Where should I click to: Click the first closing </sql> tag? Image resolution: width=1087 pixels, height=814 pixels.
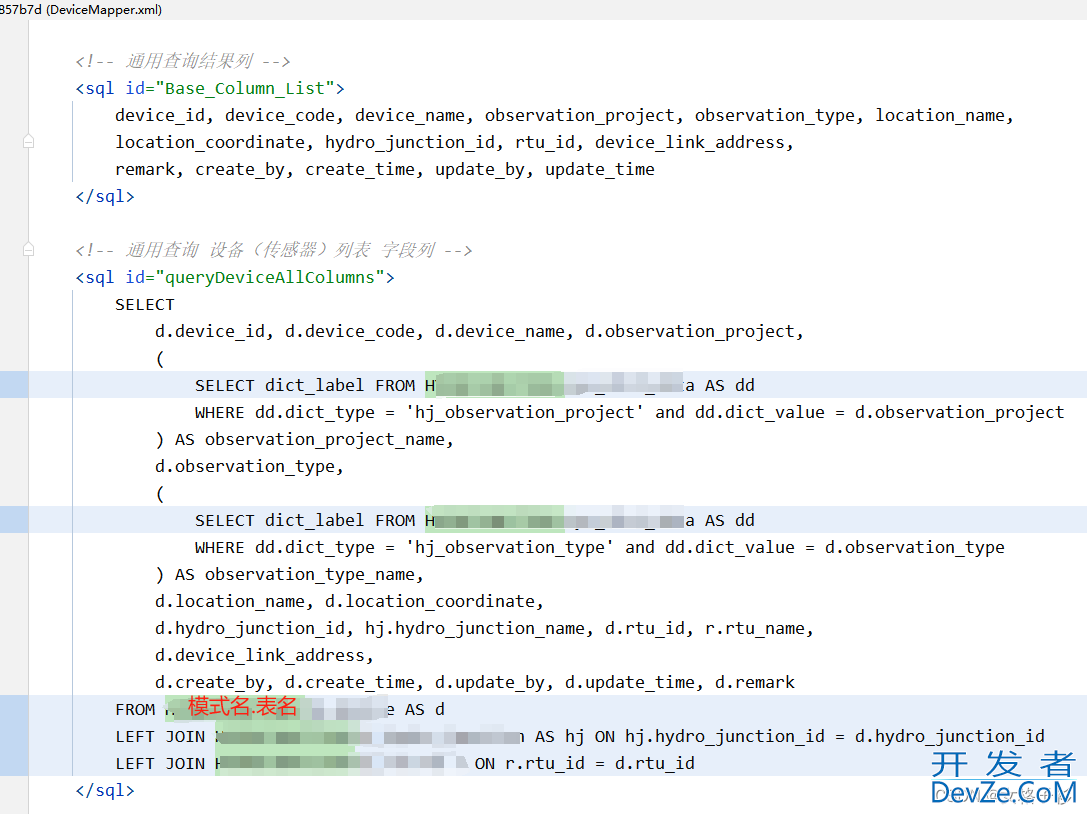click(105, 196)
